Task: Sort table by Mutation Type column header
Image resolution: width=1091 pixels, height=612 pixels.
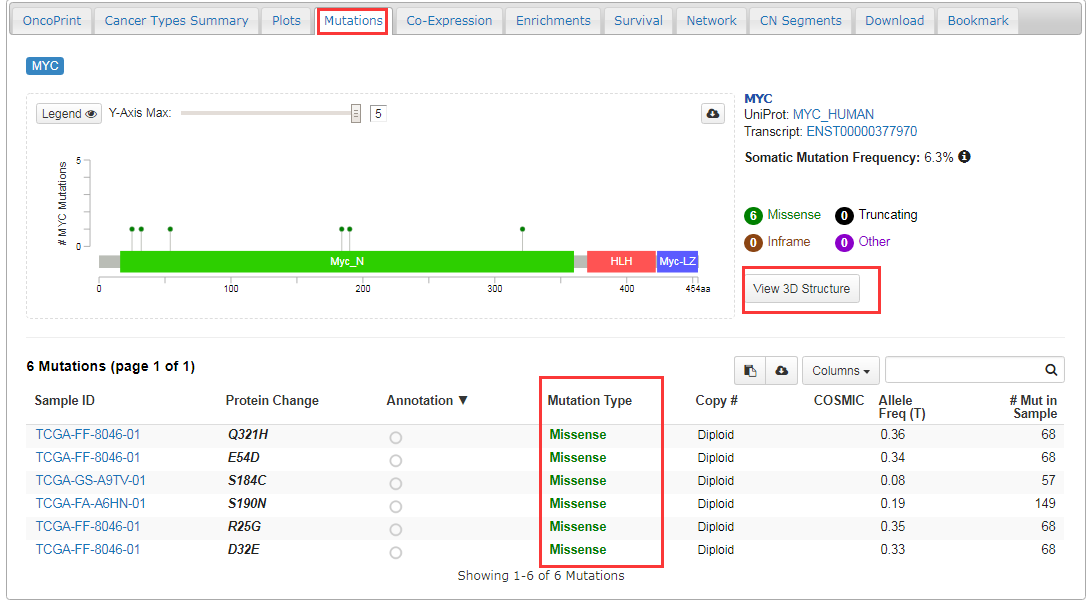Action: [x=589, y=400]
